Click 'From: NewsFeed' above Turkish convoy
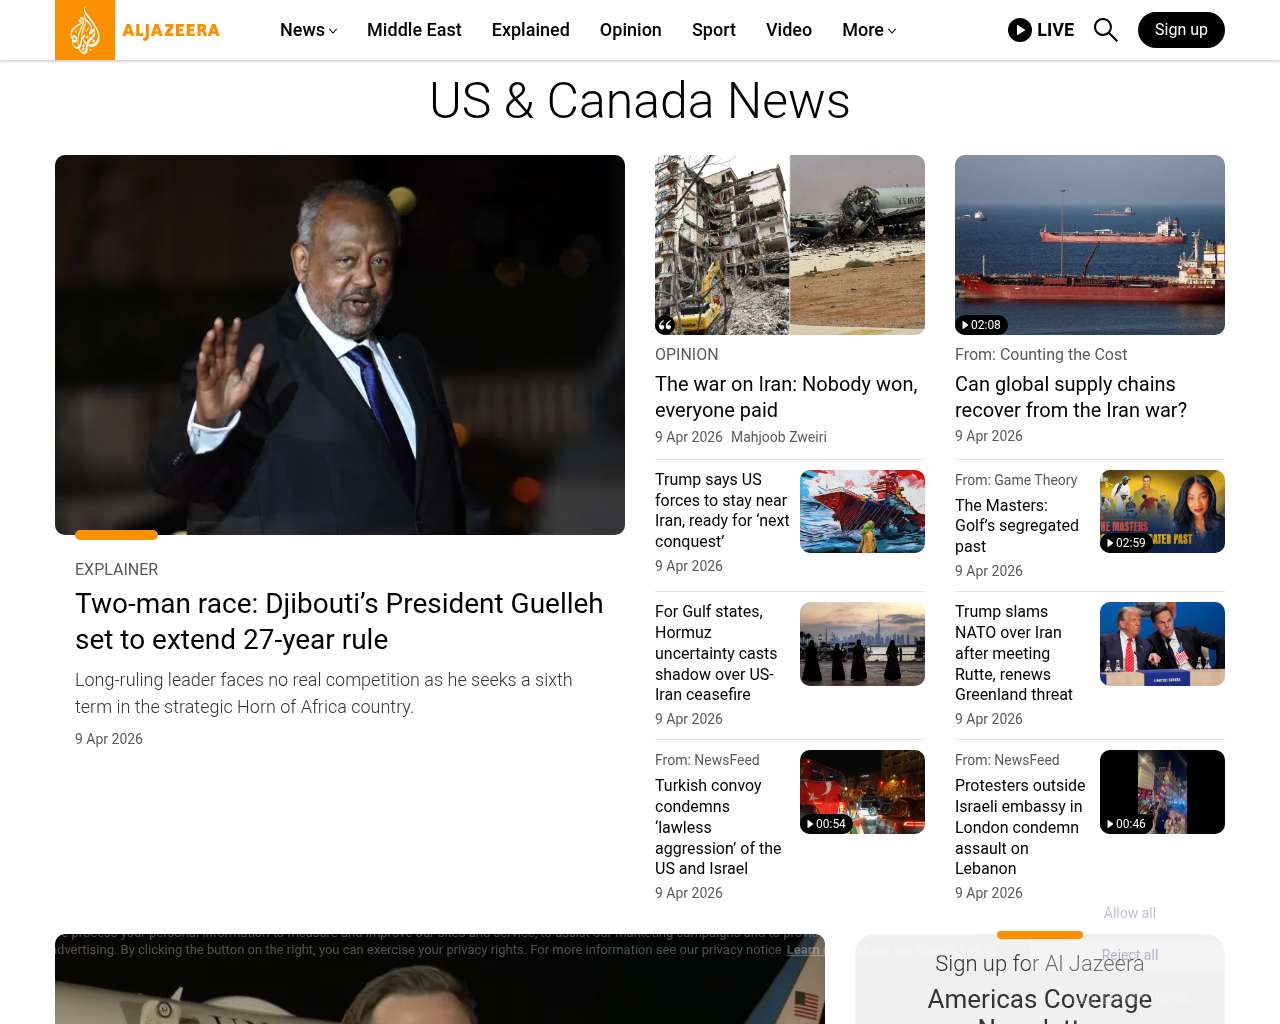Image resolution: width=1280 pixels, height=1024 pixels. pos(707,760)
